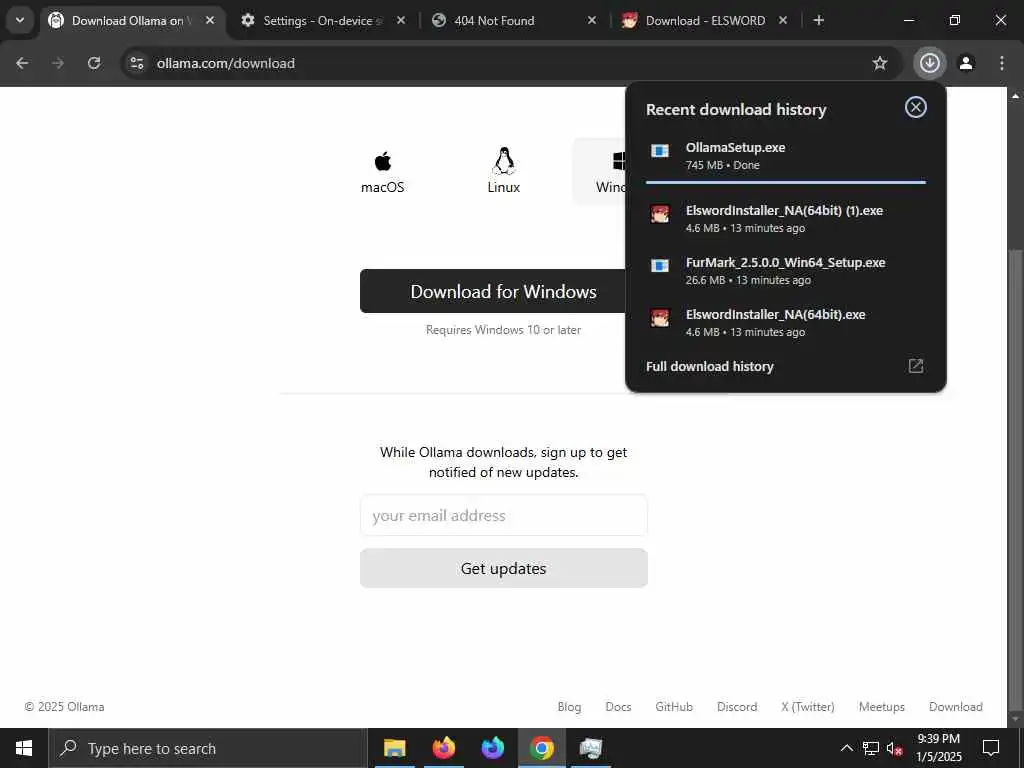Open File Explorer from taskbar

(x=394, y=748)
